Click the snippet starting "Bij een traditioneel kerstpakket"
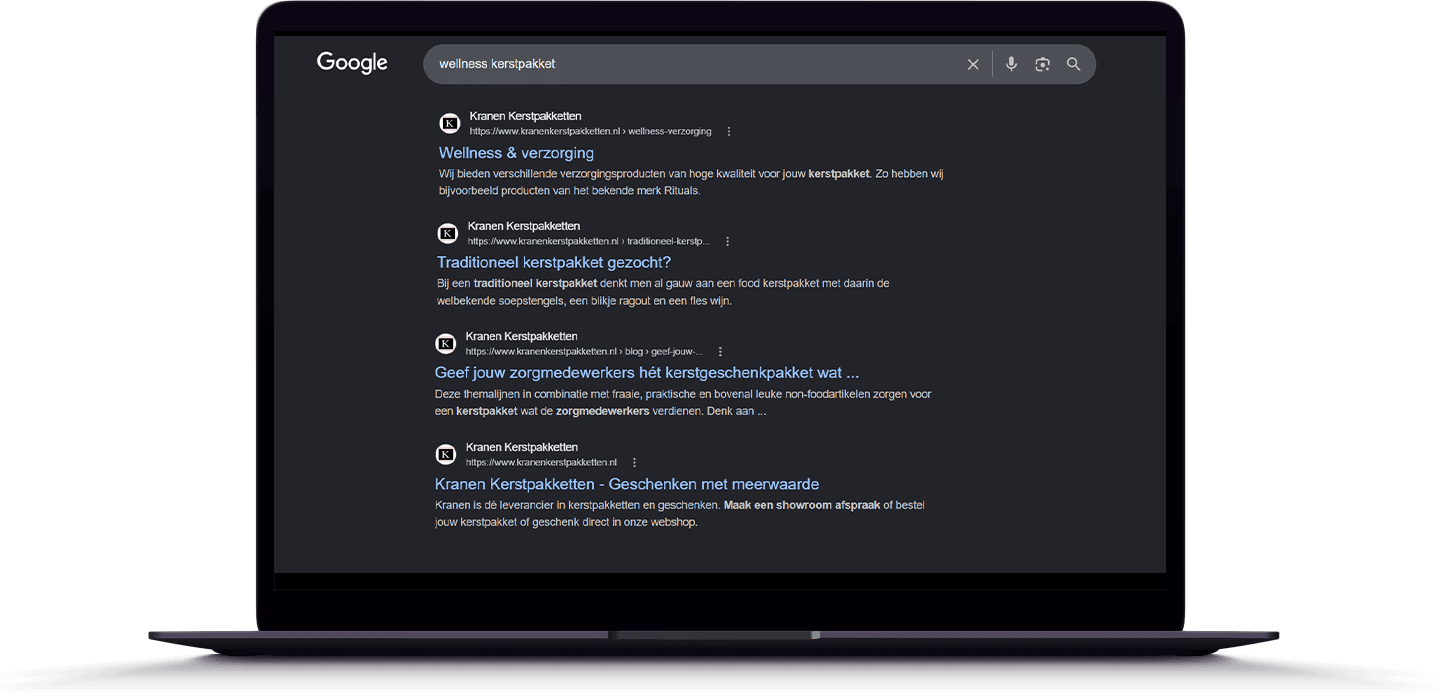Viewport: 1440px width, 695px height. point(663,292)
